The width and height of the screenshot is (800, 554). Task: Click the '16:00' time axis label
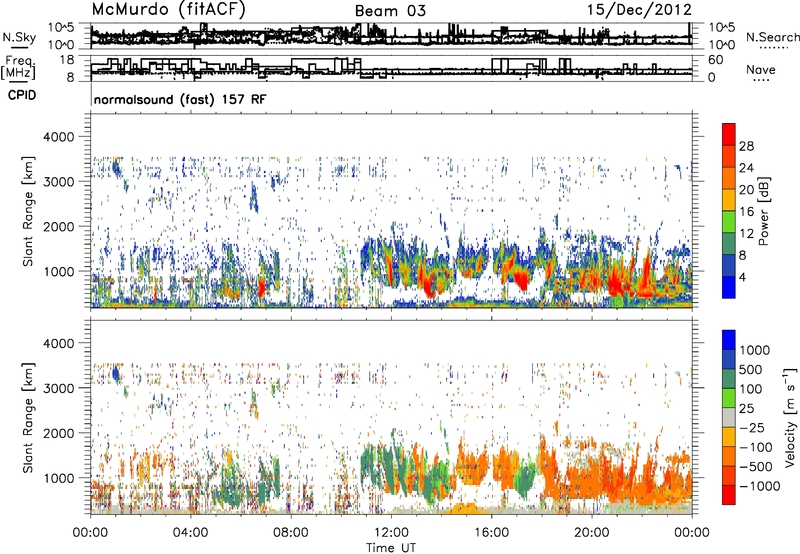[x=491, y=533]
